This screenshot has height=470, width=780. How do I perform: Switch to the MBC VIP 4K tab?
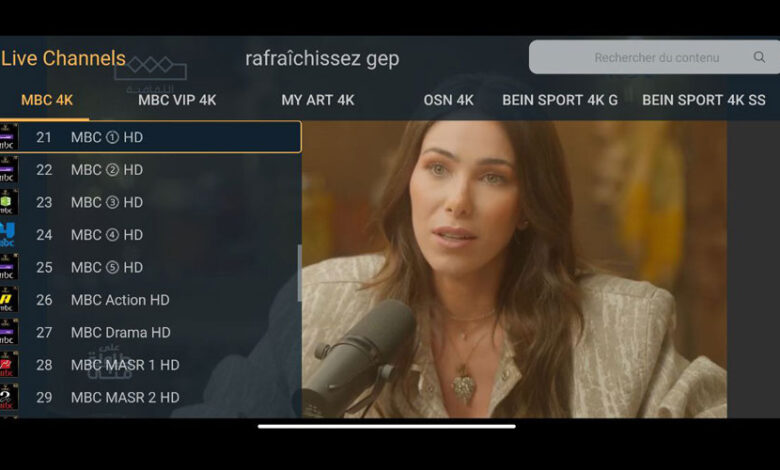pyautogui.click(x=177, y=100)
